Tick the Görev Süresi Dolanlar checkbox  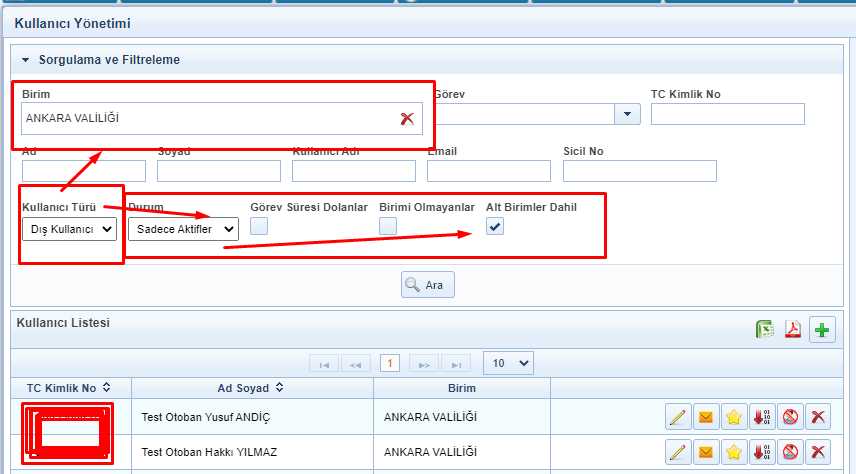coord(259,226)
